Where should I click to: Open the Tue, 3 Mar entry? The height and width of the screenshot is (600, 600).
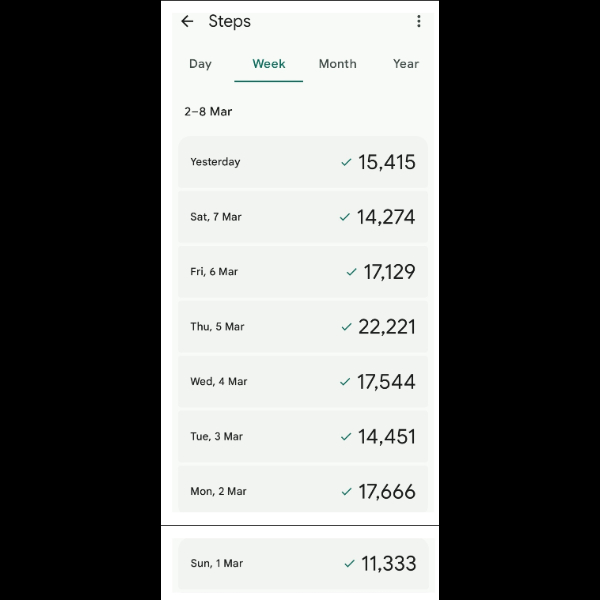[x=302, y=437]
